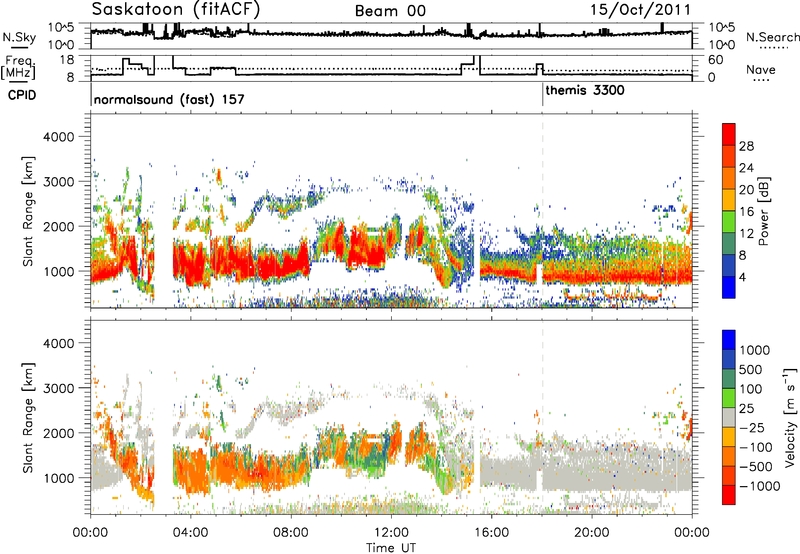The image size is (800, 554).
Task: Click the '20:00' time axis tick
Action: (592, 533)
